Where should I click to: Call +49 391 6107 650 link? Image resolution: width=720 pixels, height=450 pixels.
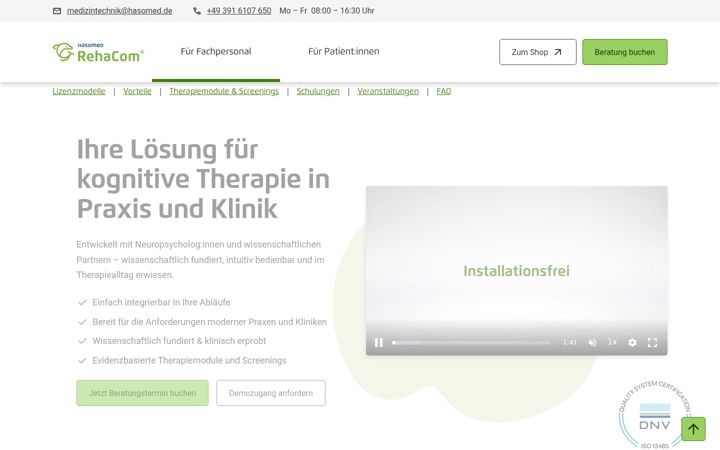point(239,11)
